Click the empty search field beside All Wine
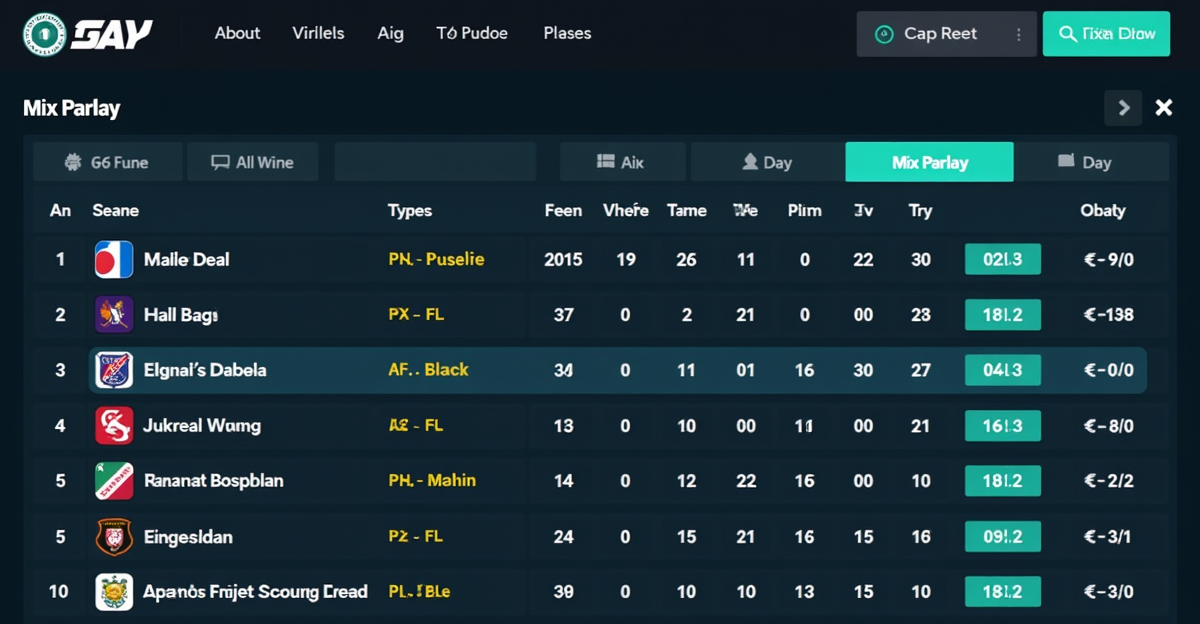 tap(435, 162)
